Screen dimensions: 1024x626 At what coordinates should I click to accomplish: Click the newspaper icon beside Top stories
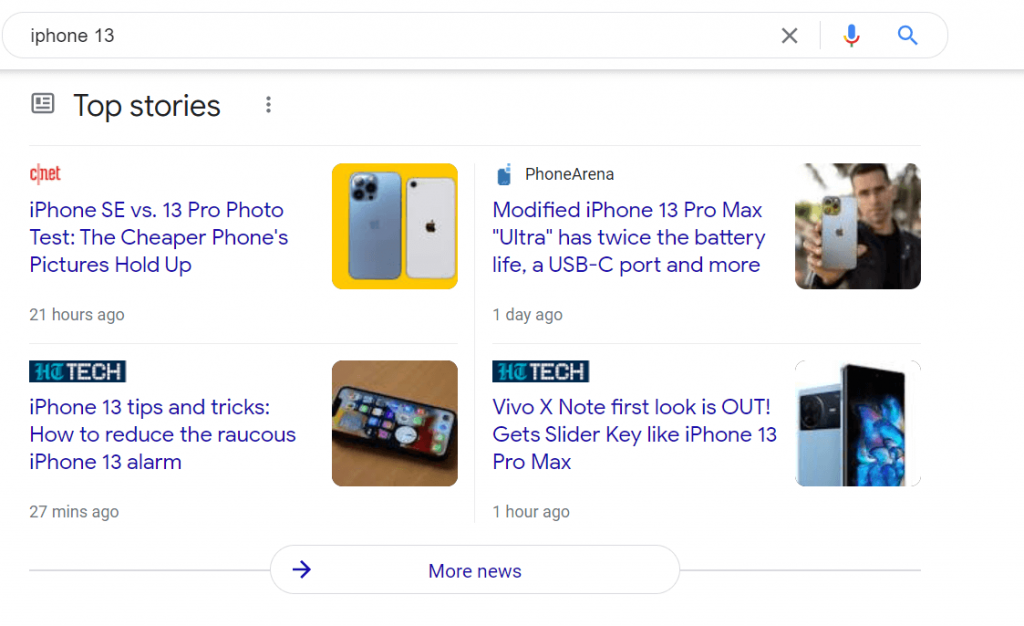42,103
